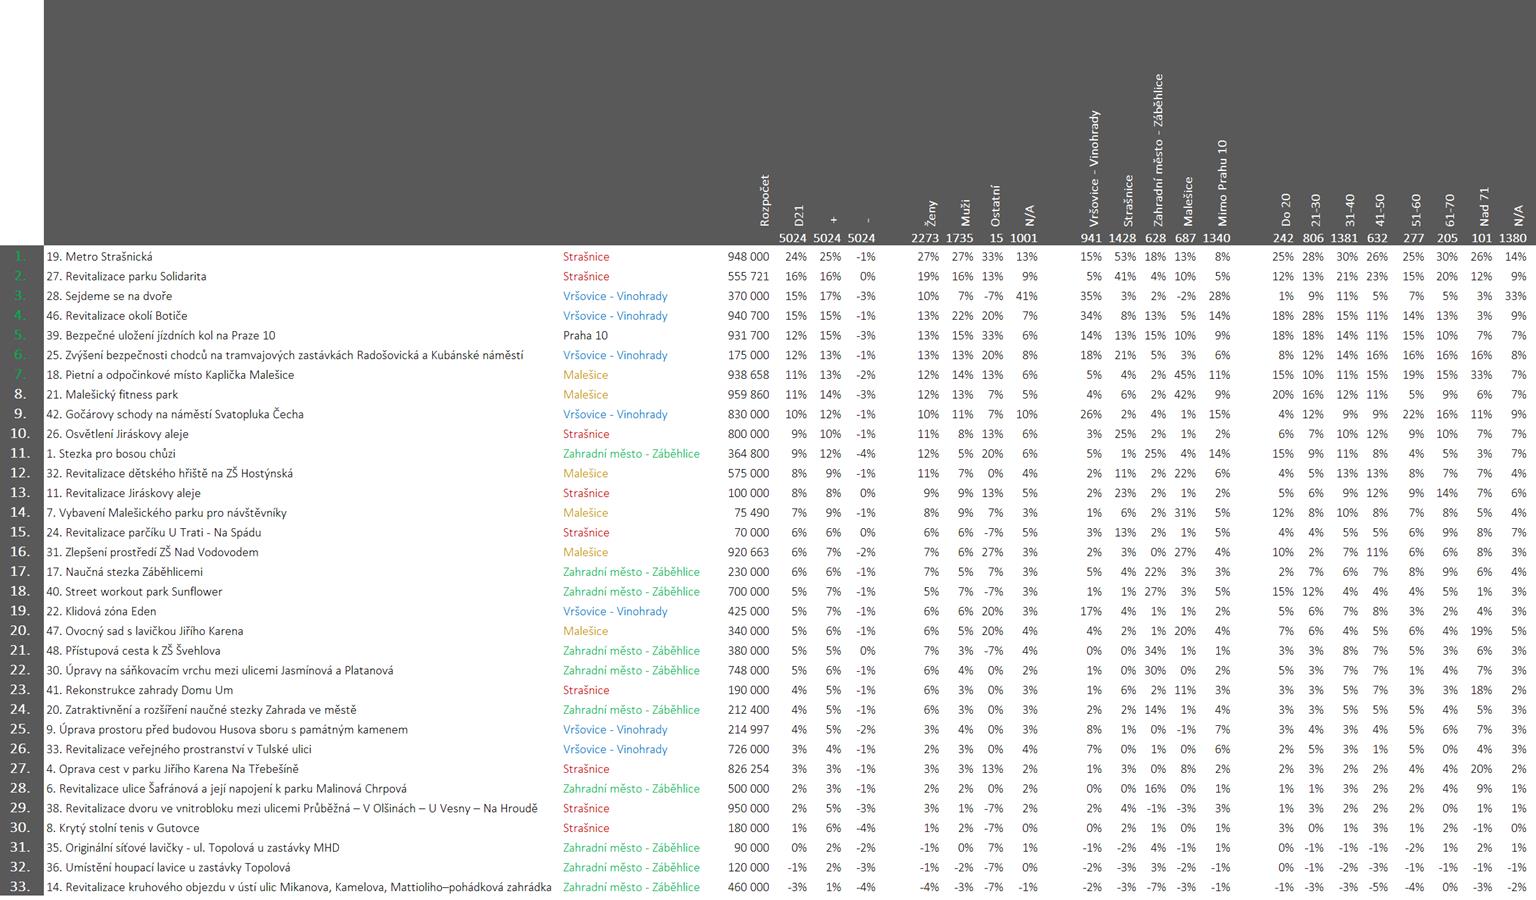Click the 'D21' column header

798,215
